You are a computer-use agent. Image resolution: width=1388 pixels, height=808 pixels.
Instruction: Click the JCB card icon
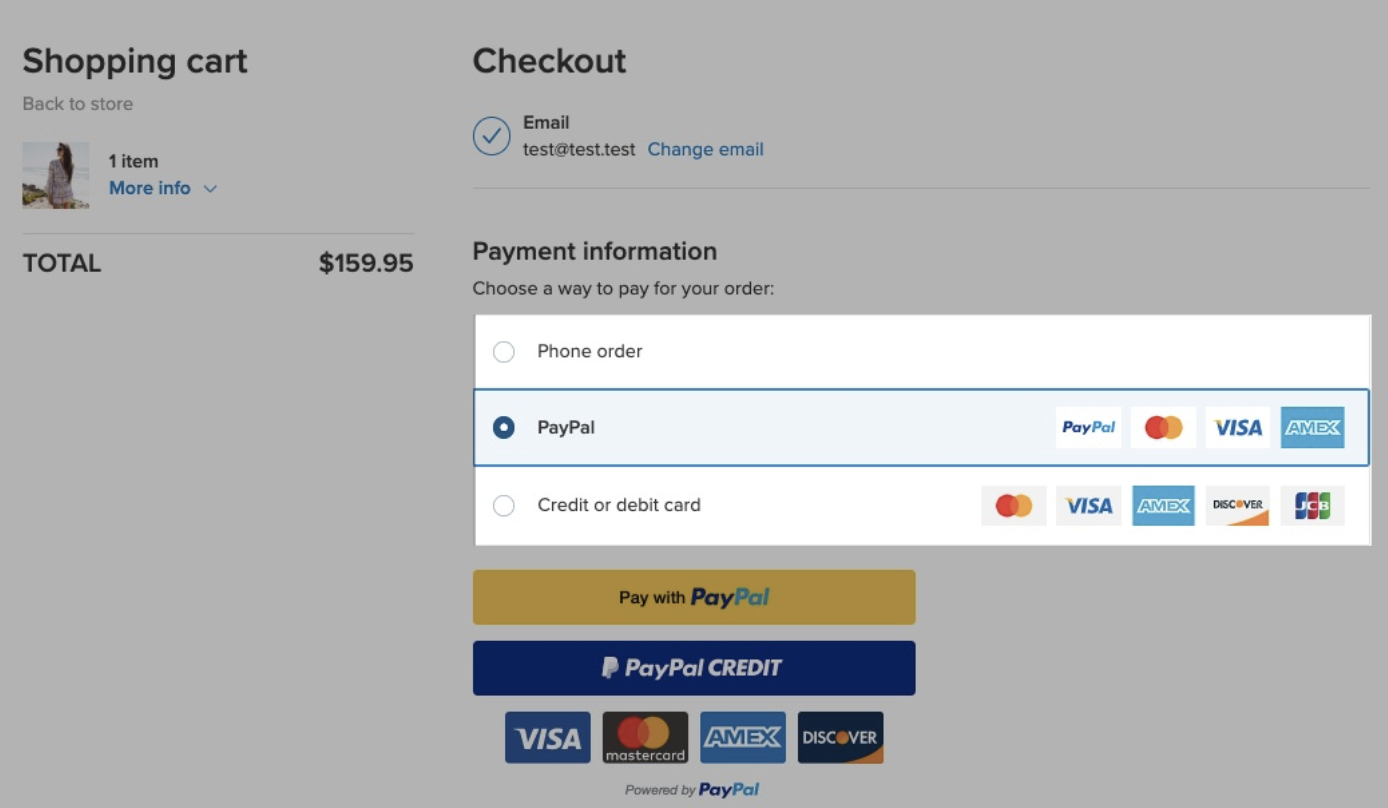pyautogui.click(x=1312, y=505)
